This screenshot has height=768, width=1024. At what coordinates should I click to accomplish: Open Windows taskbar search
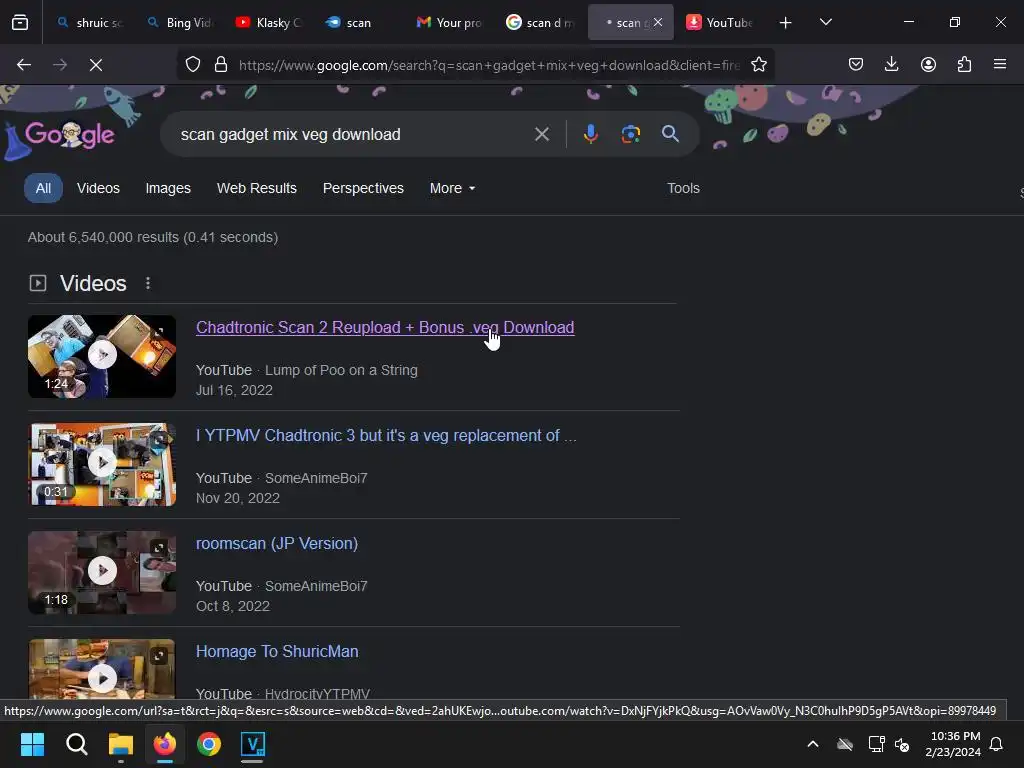tap(76, 744)
